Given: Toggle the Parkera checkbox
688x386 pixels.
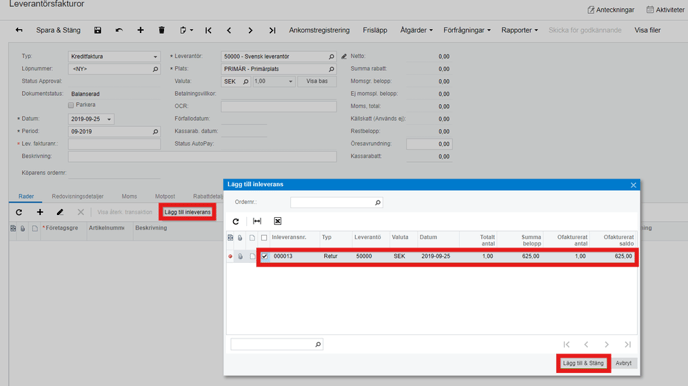Looking at the screenshot, I should (x=71, y=105).
